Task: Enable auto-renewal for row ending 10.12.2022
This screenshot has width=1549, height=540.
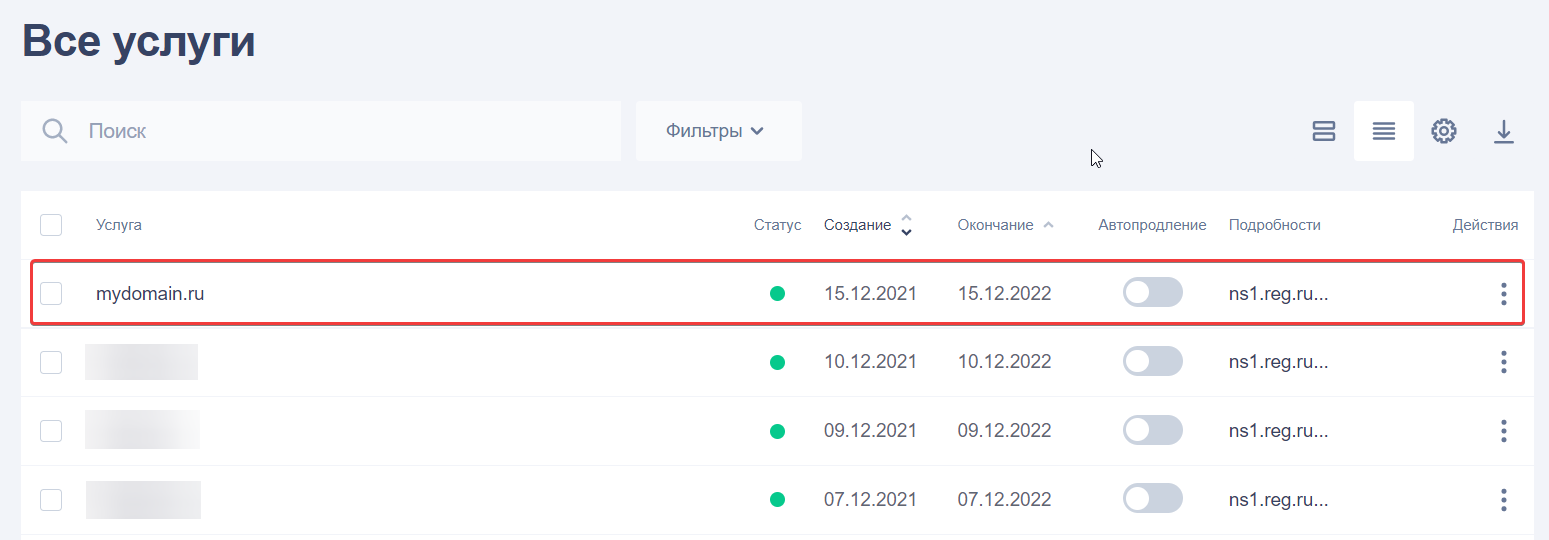Action: [1153, 361]
